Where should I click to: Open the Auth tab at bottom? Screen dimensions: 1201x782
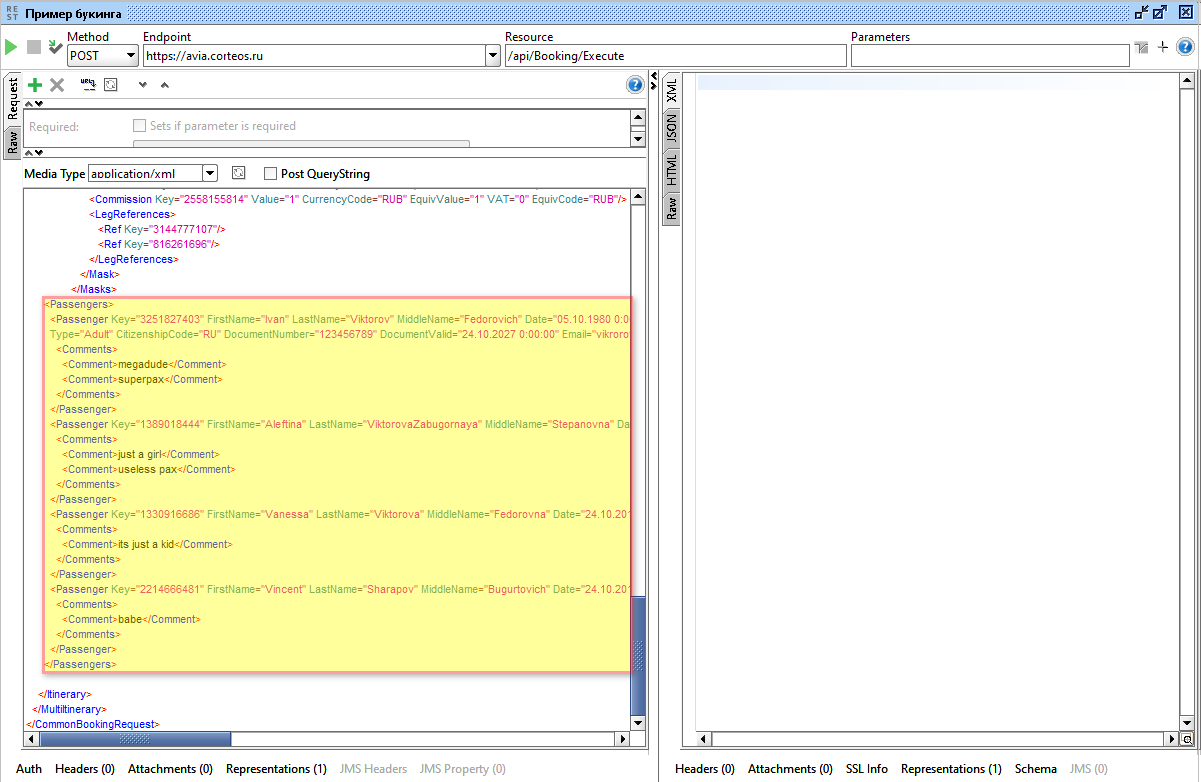coord(29,769)
